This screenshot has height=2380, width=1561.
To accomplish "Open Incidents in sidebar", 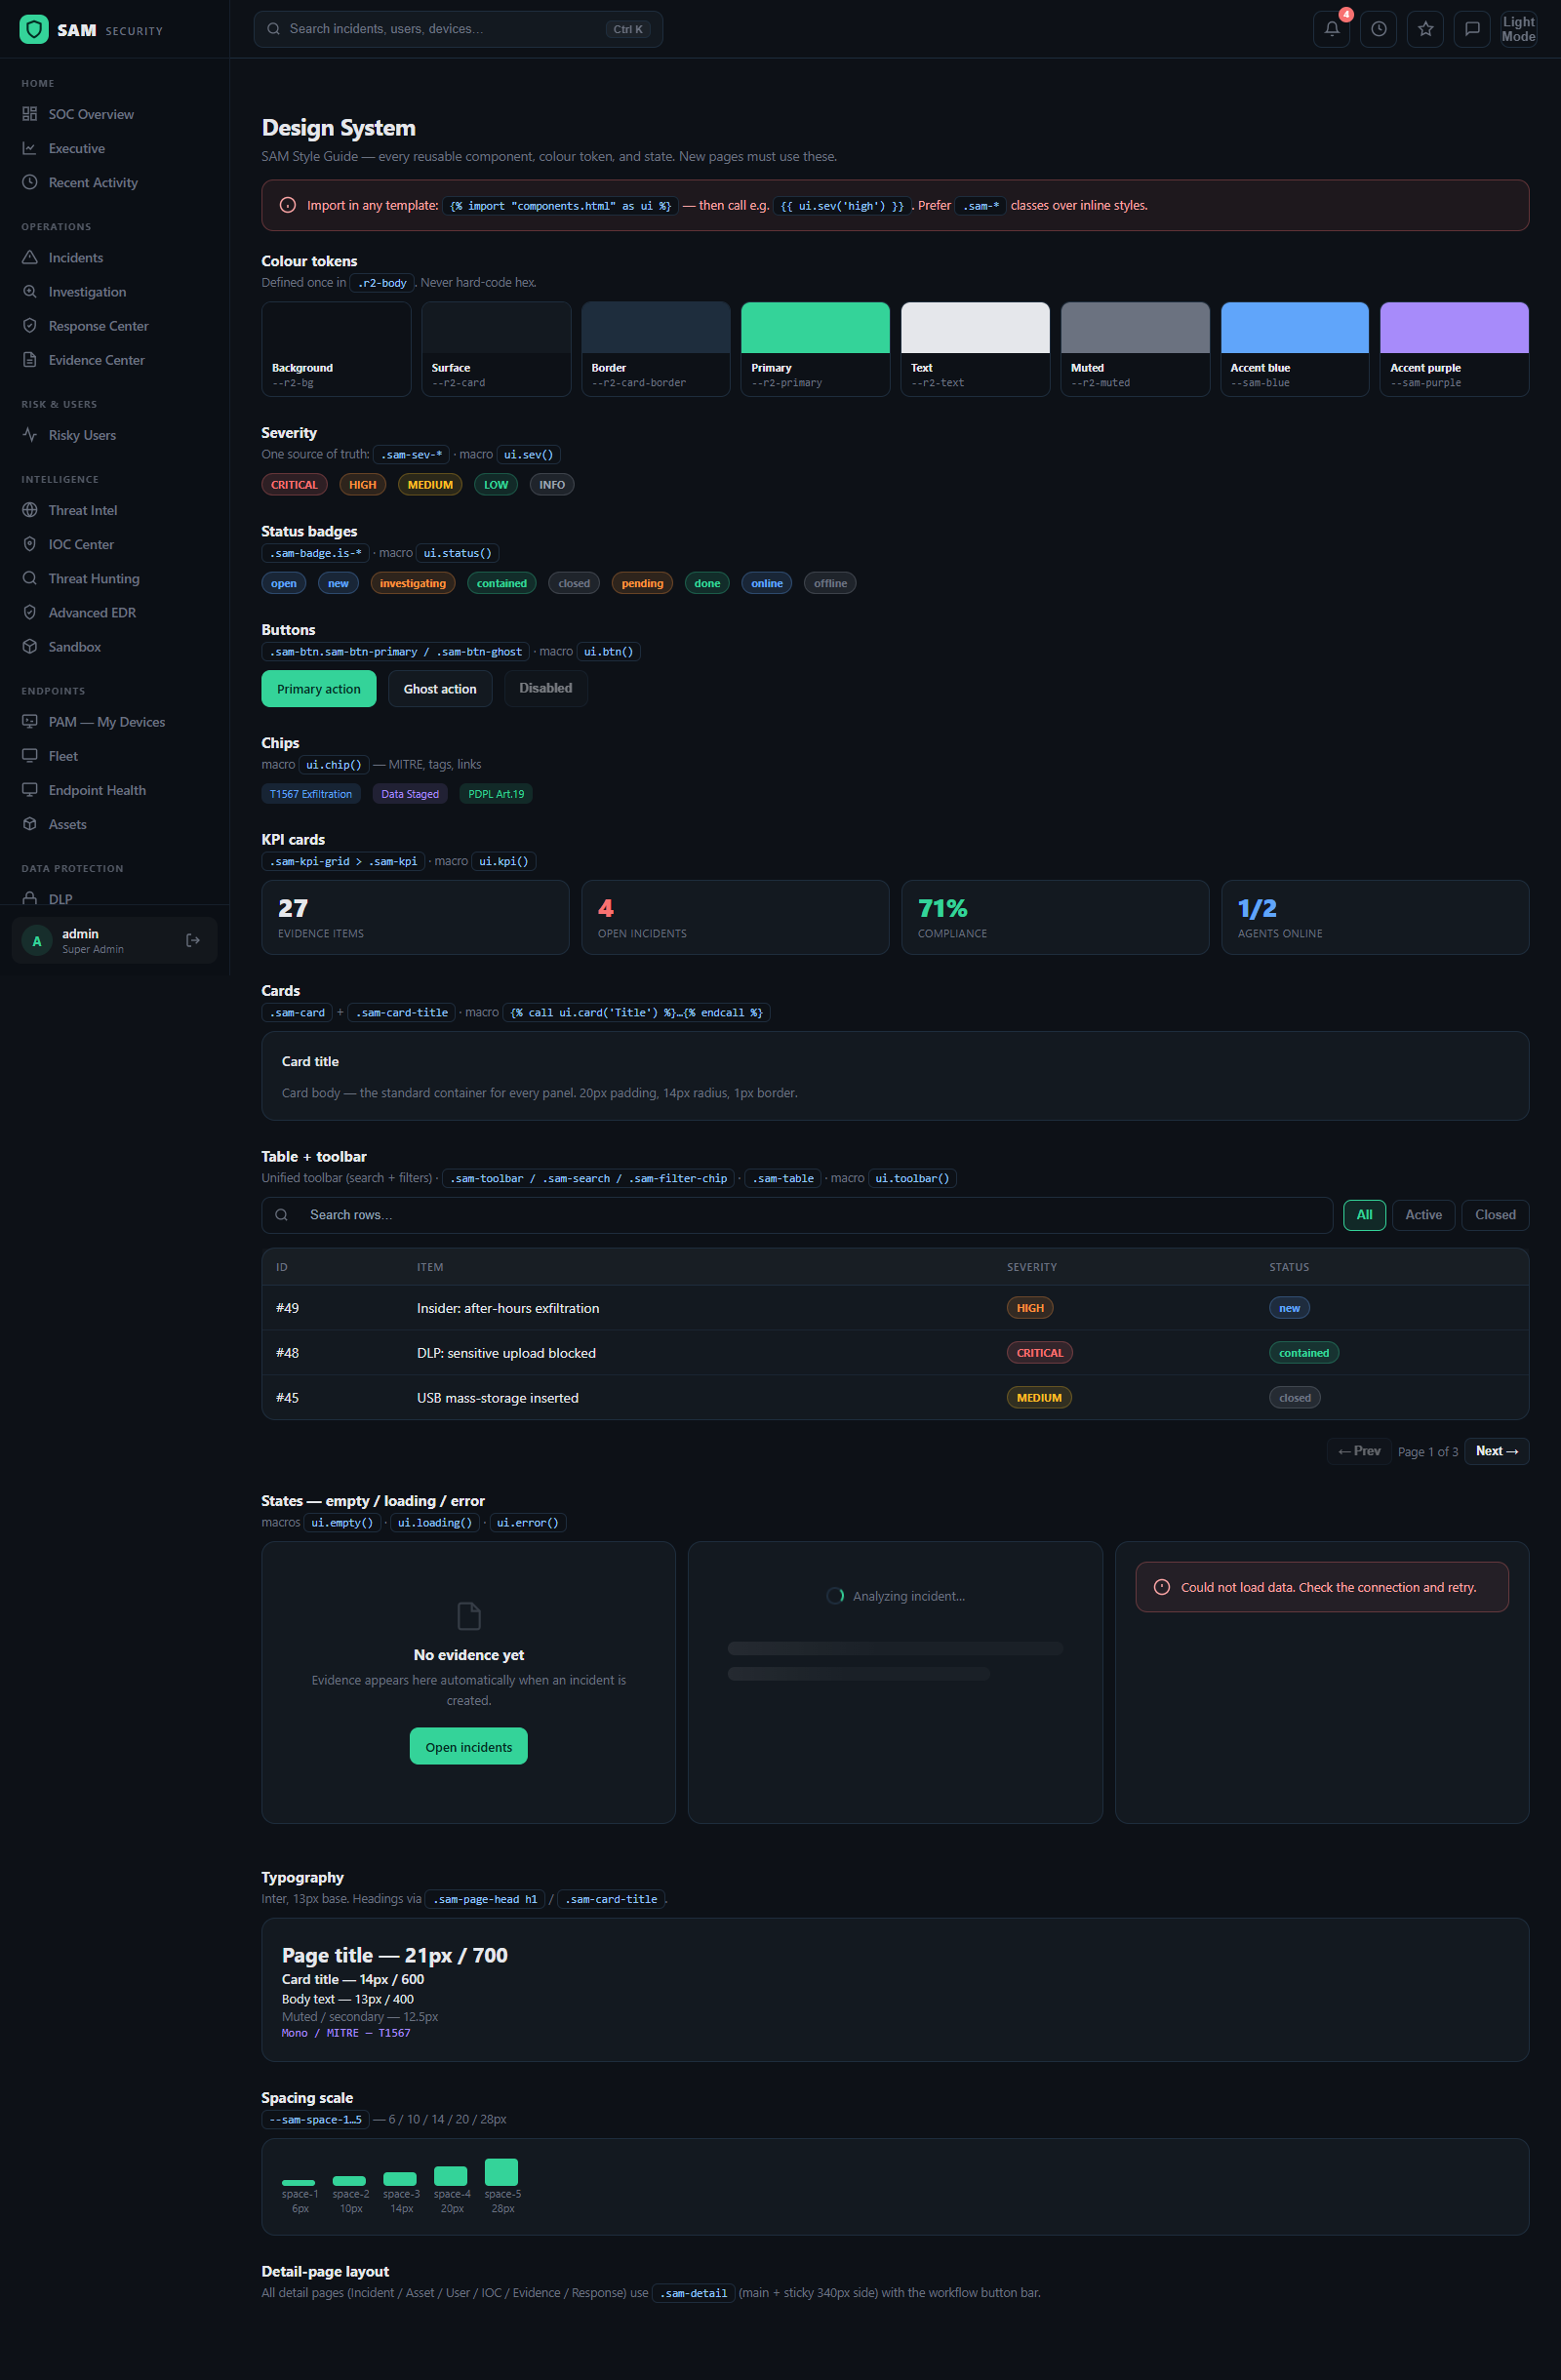I will pos(115,257).
